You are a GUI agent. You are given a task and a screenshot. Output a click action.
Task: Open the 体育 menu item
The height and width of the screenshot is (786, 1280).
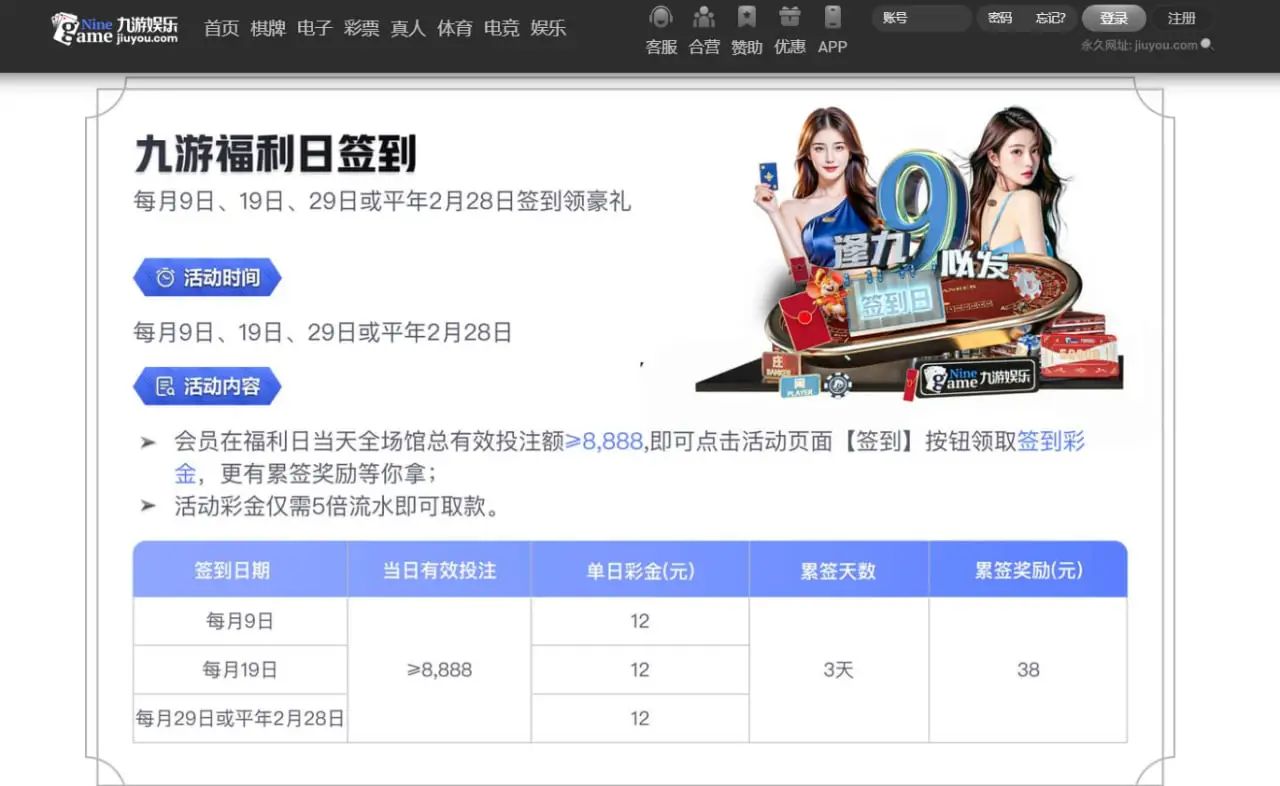455,28
